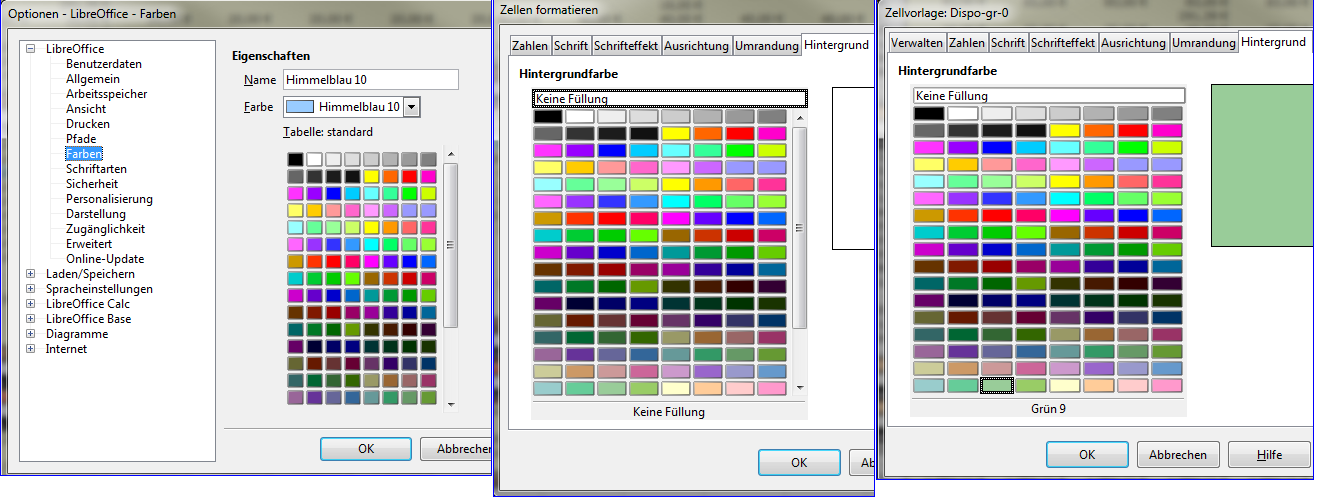Screen dimensions: 1322x497
Task: Select Umrandung tab in the Zellvorlage dialog
Action: [1203, 43]
